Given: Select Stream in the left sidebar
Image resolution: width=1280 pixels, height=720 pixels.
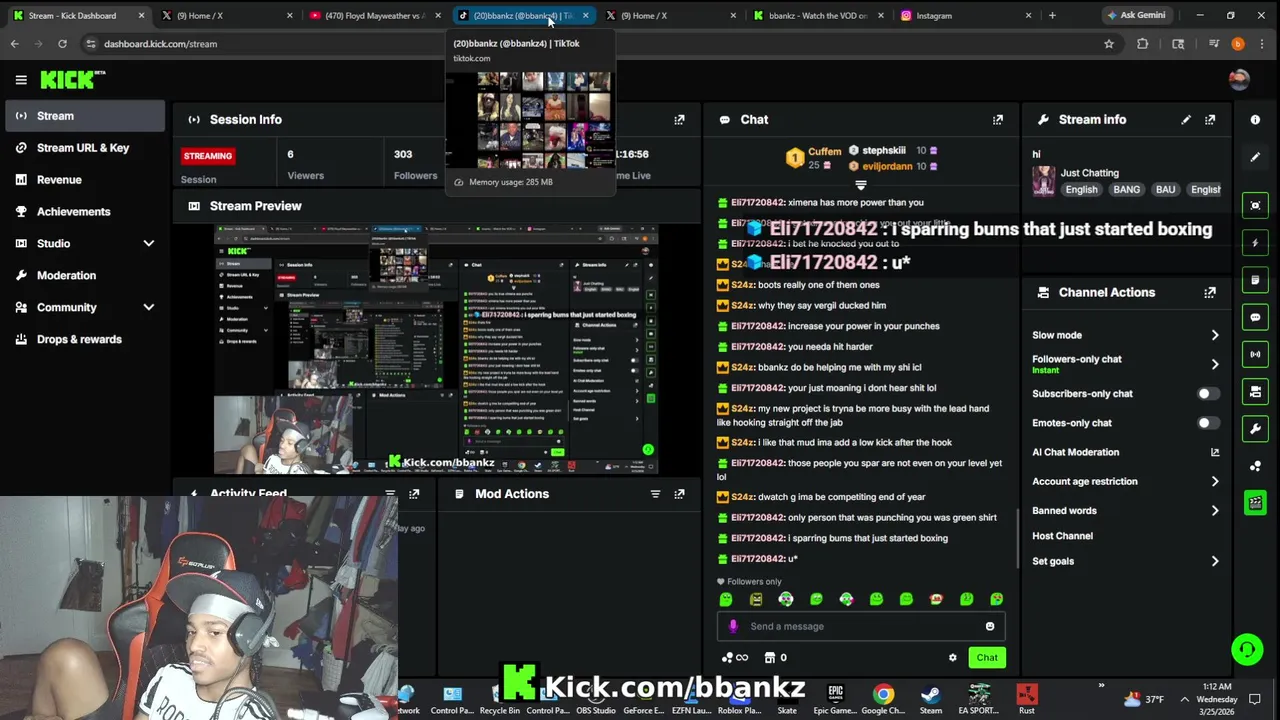Looking at the screenshot, I should (x=85, y=116).
